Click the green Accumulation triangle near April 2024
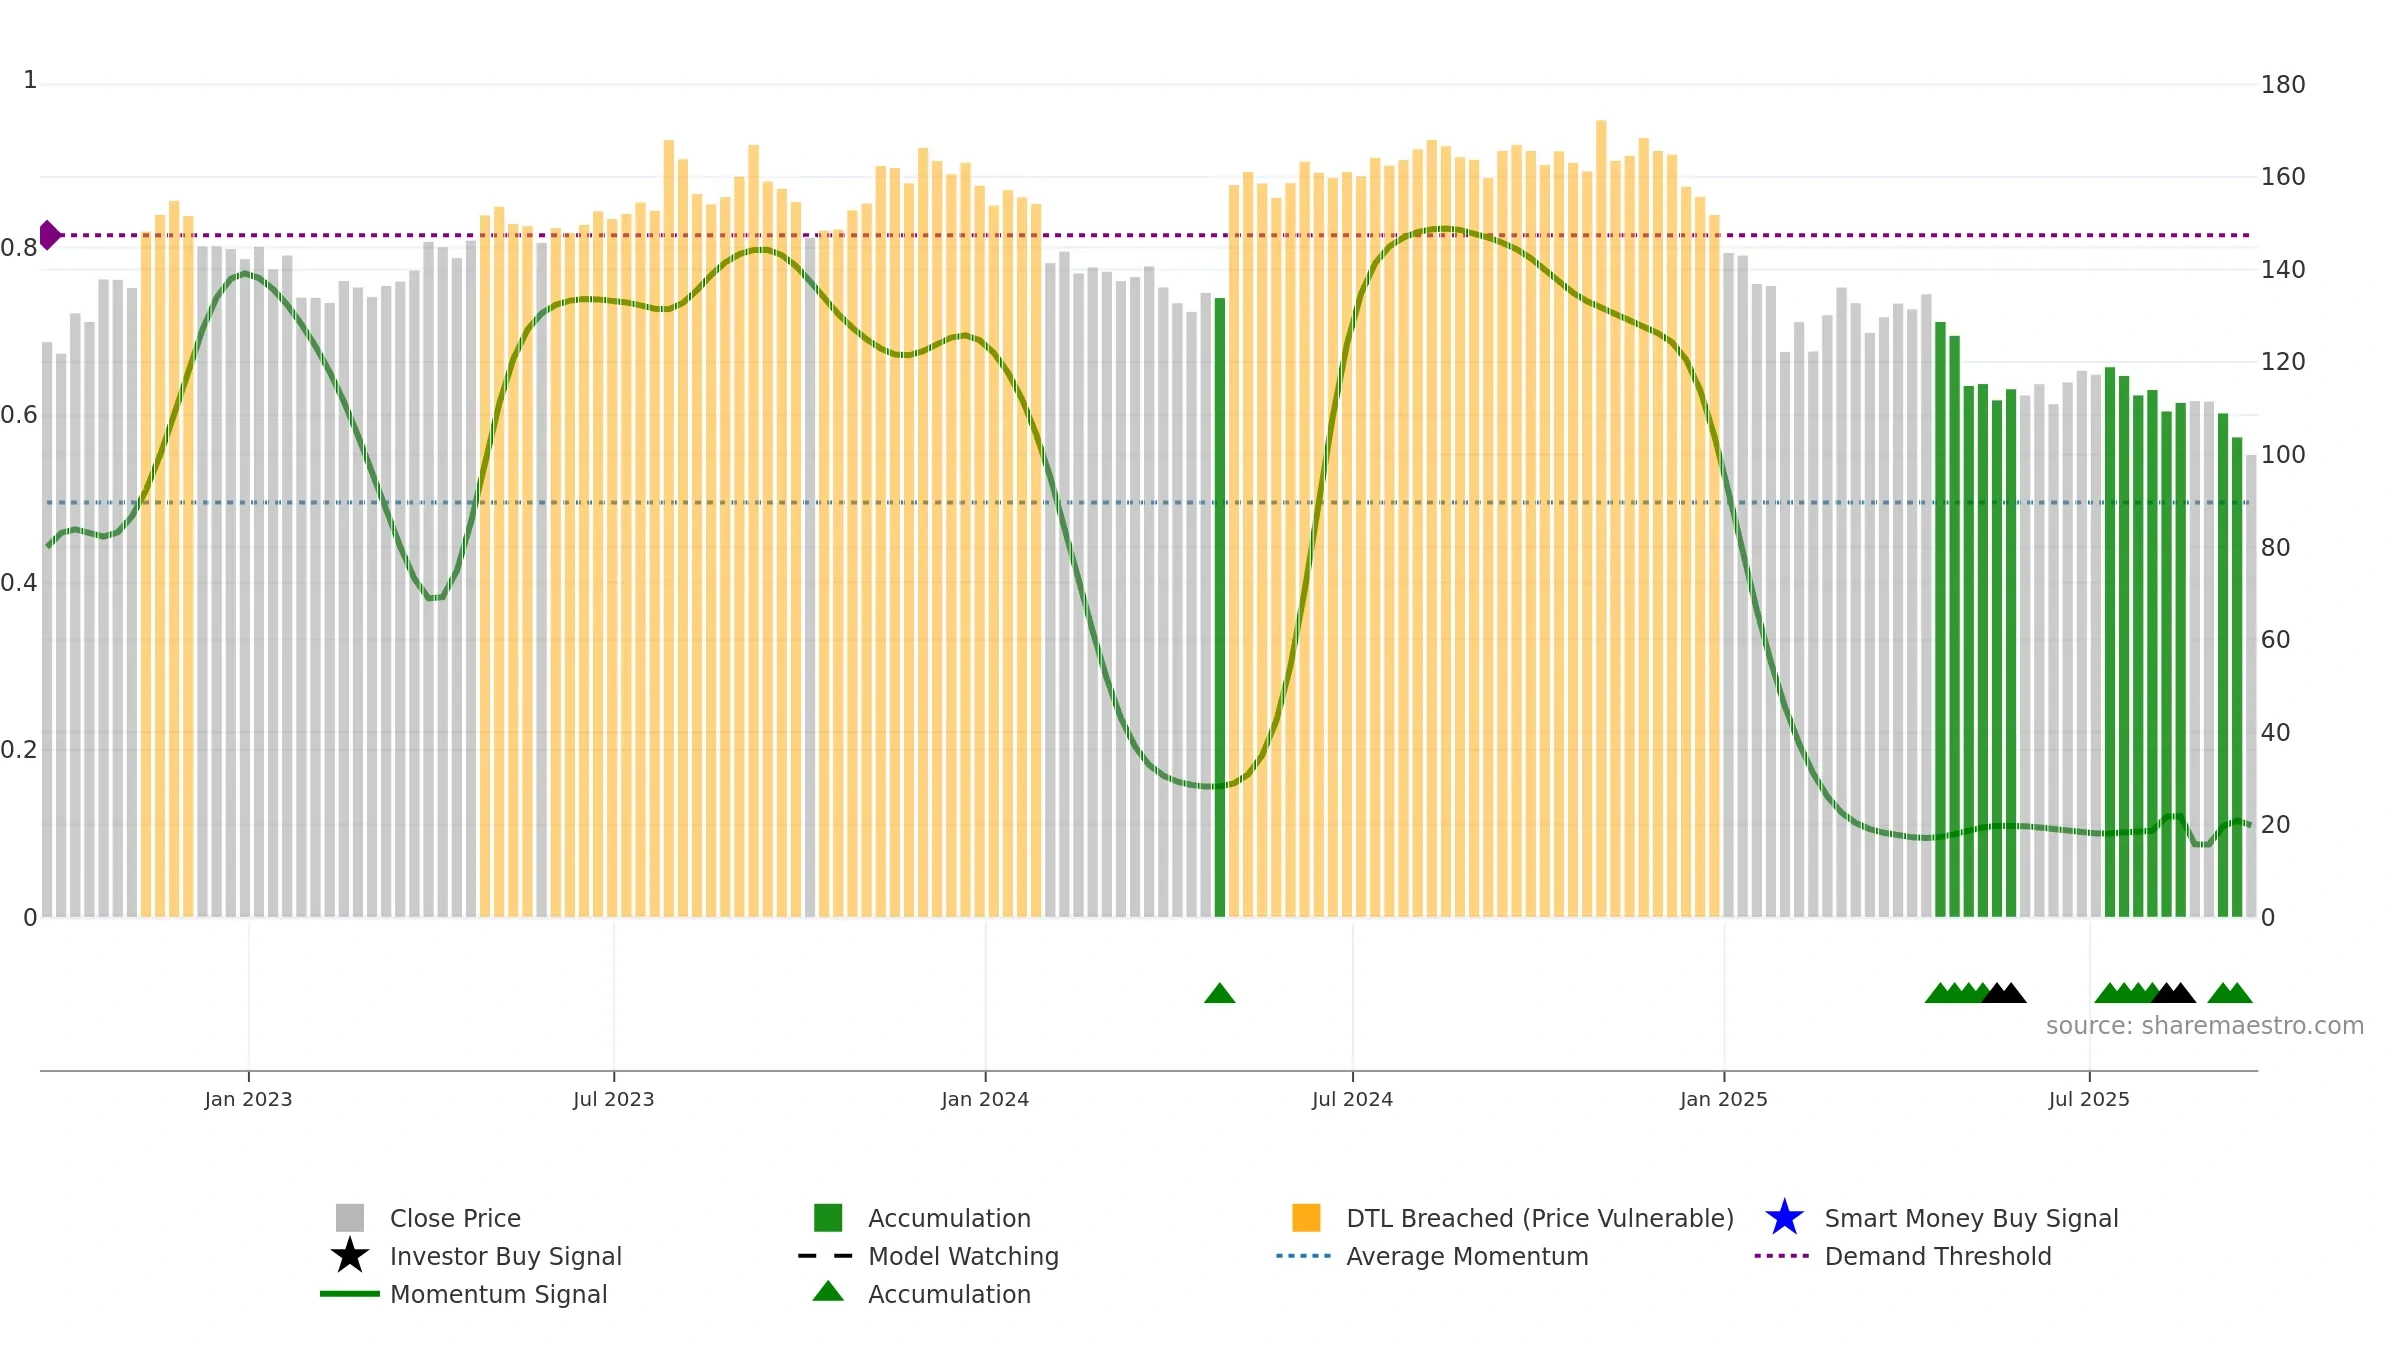The width and height of the screenshot is (2400, 1350). pos(1220,993)
